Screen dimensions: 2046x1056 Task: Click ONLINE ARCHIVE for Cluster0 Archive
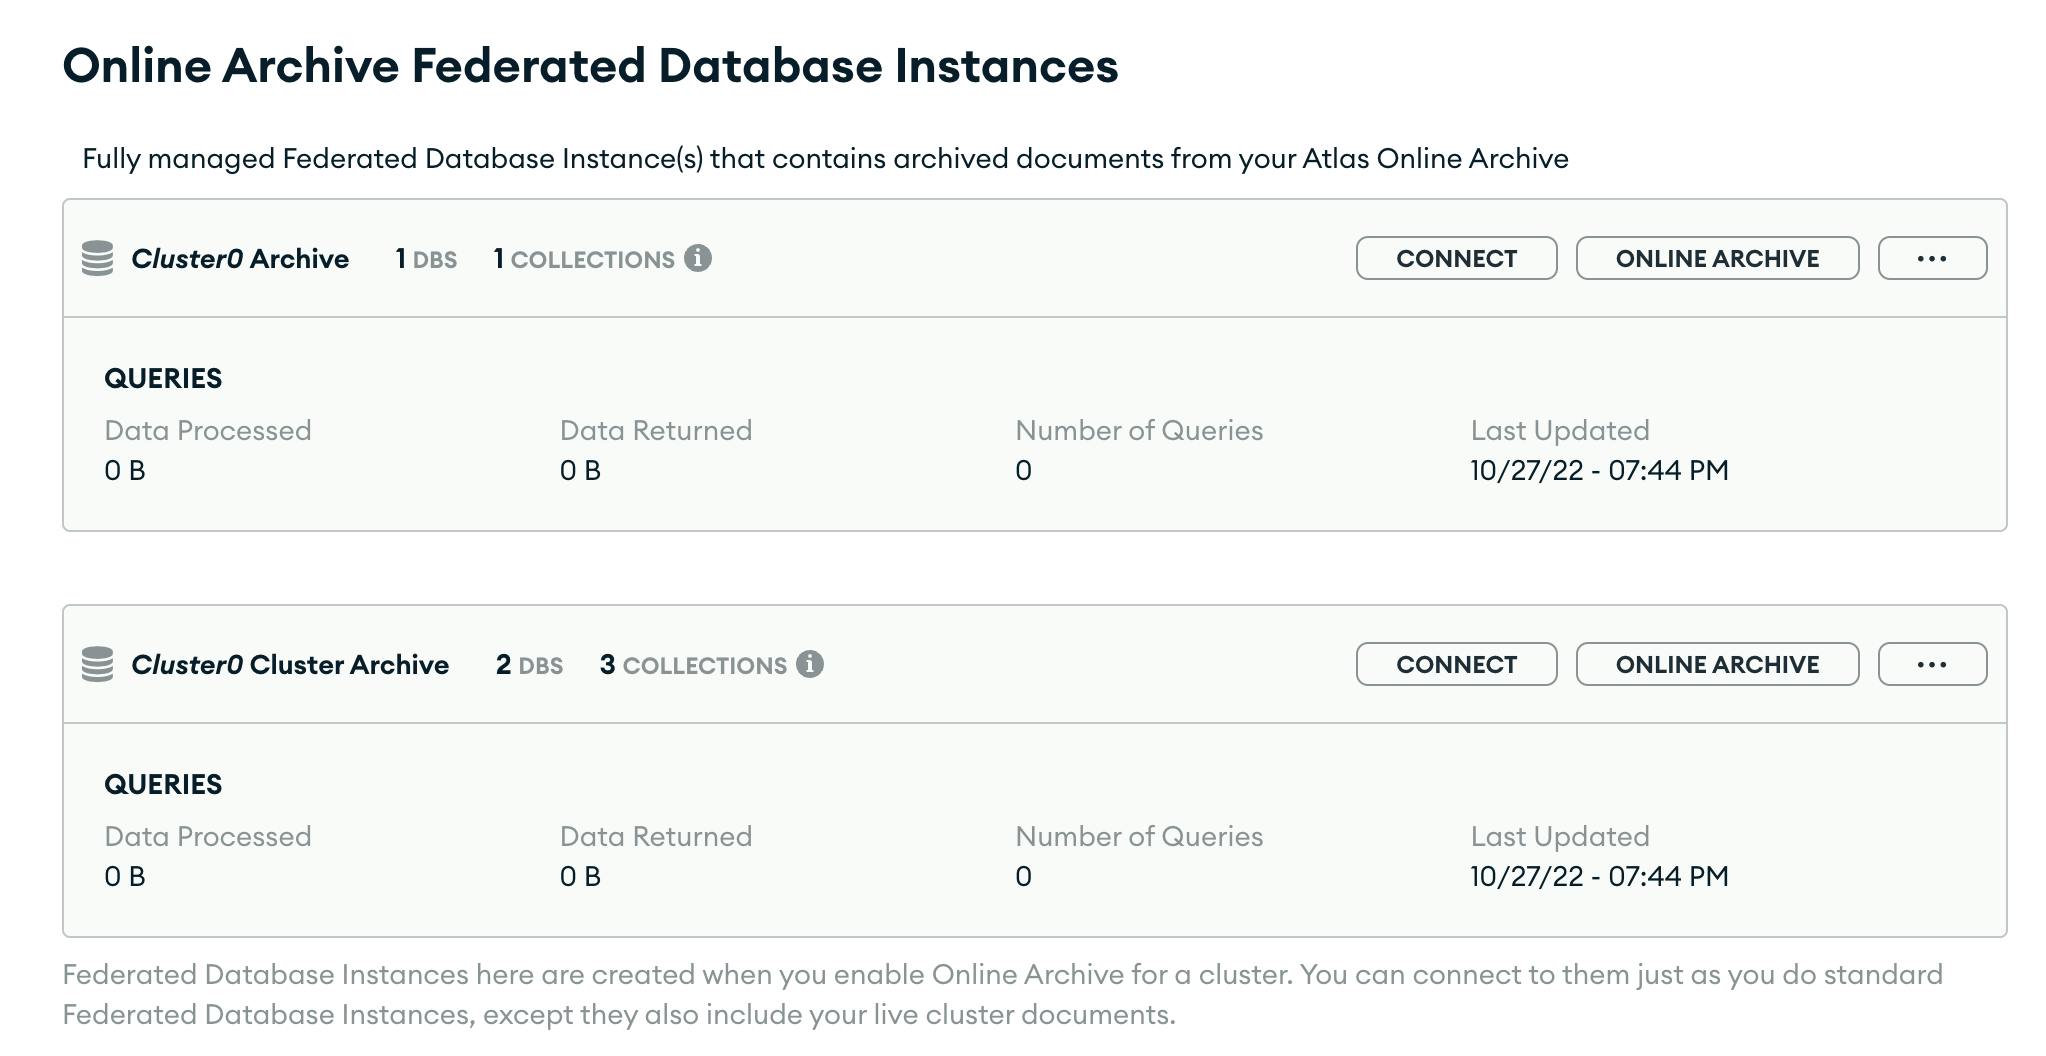click(1717, 258)
